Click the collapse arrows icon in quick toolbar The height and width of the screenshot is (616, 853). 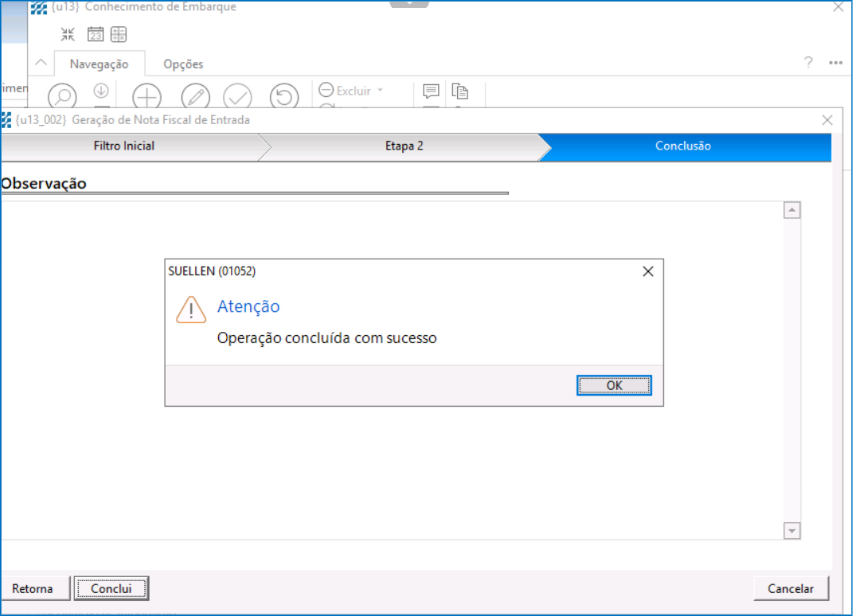click(x=68, y=35)
